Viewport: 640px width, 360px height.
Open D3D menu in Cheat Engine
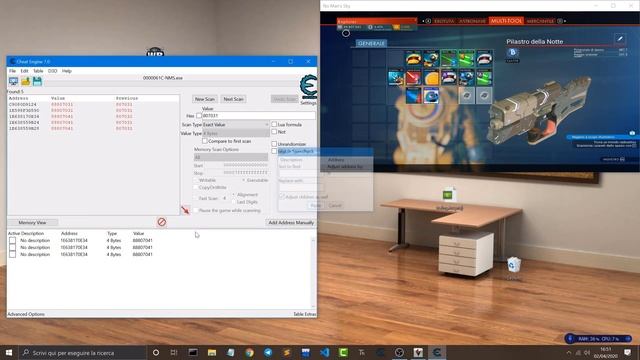(53, 71)
